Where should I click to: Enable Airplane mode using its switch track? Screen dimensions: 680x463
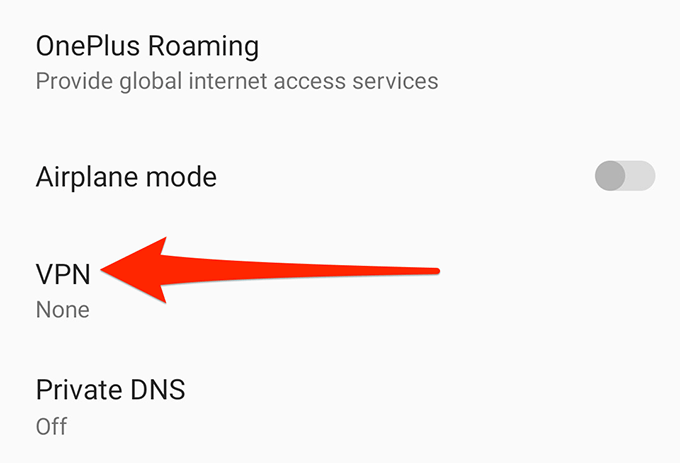point(625,176)
